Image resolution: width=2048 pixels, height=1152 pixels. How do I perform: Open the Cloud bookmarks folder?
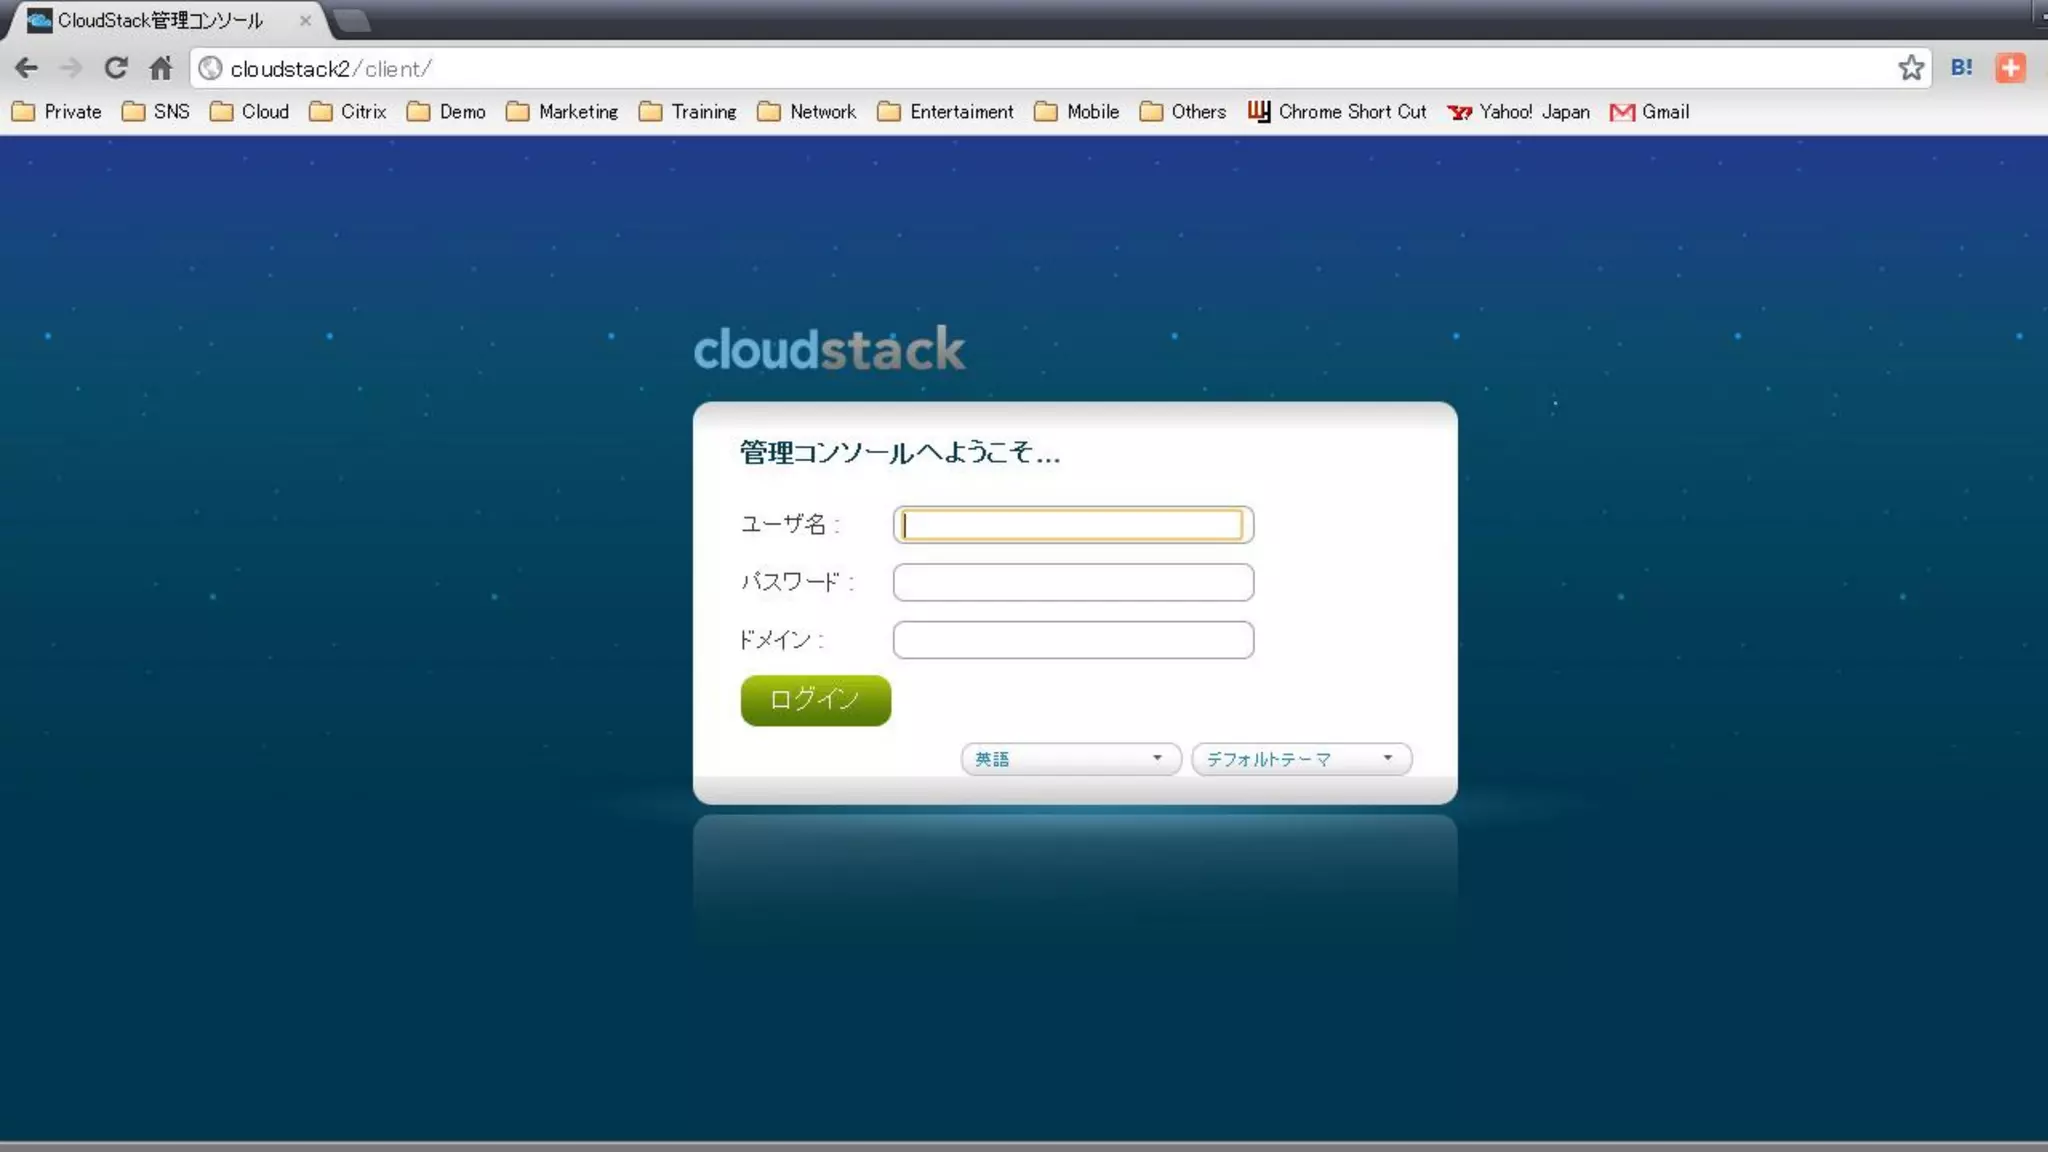(x=250, y=112)
